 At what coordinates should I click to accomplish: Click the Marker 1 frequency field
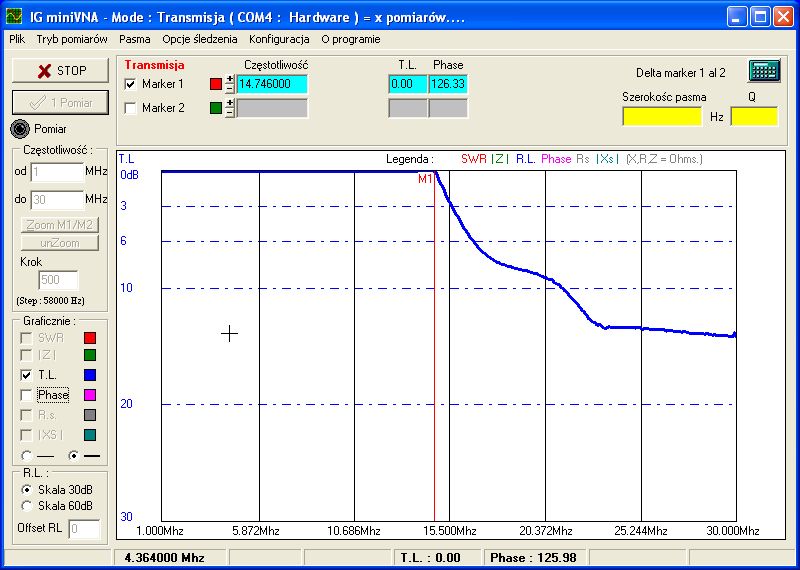(x=271, y=85)
